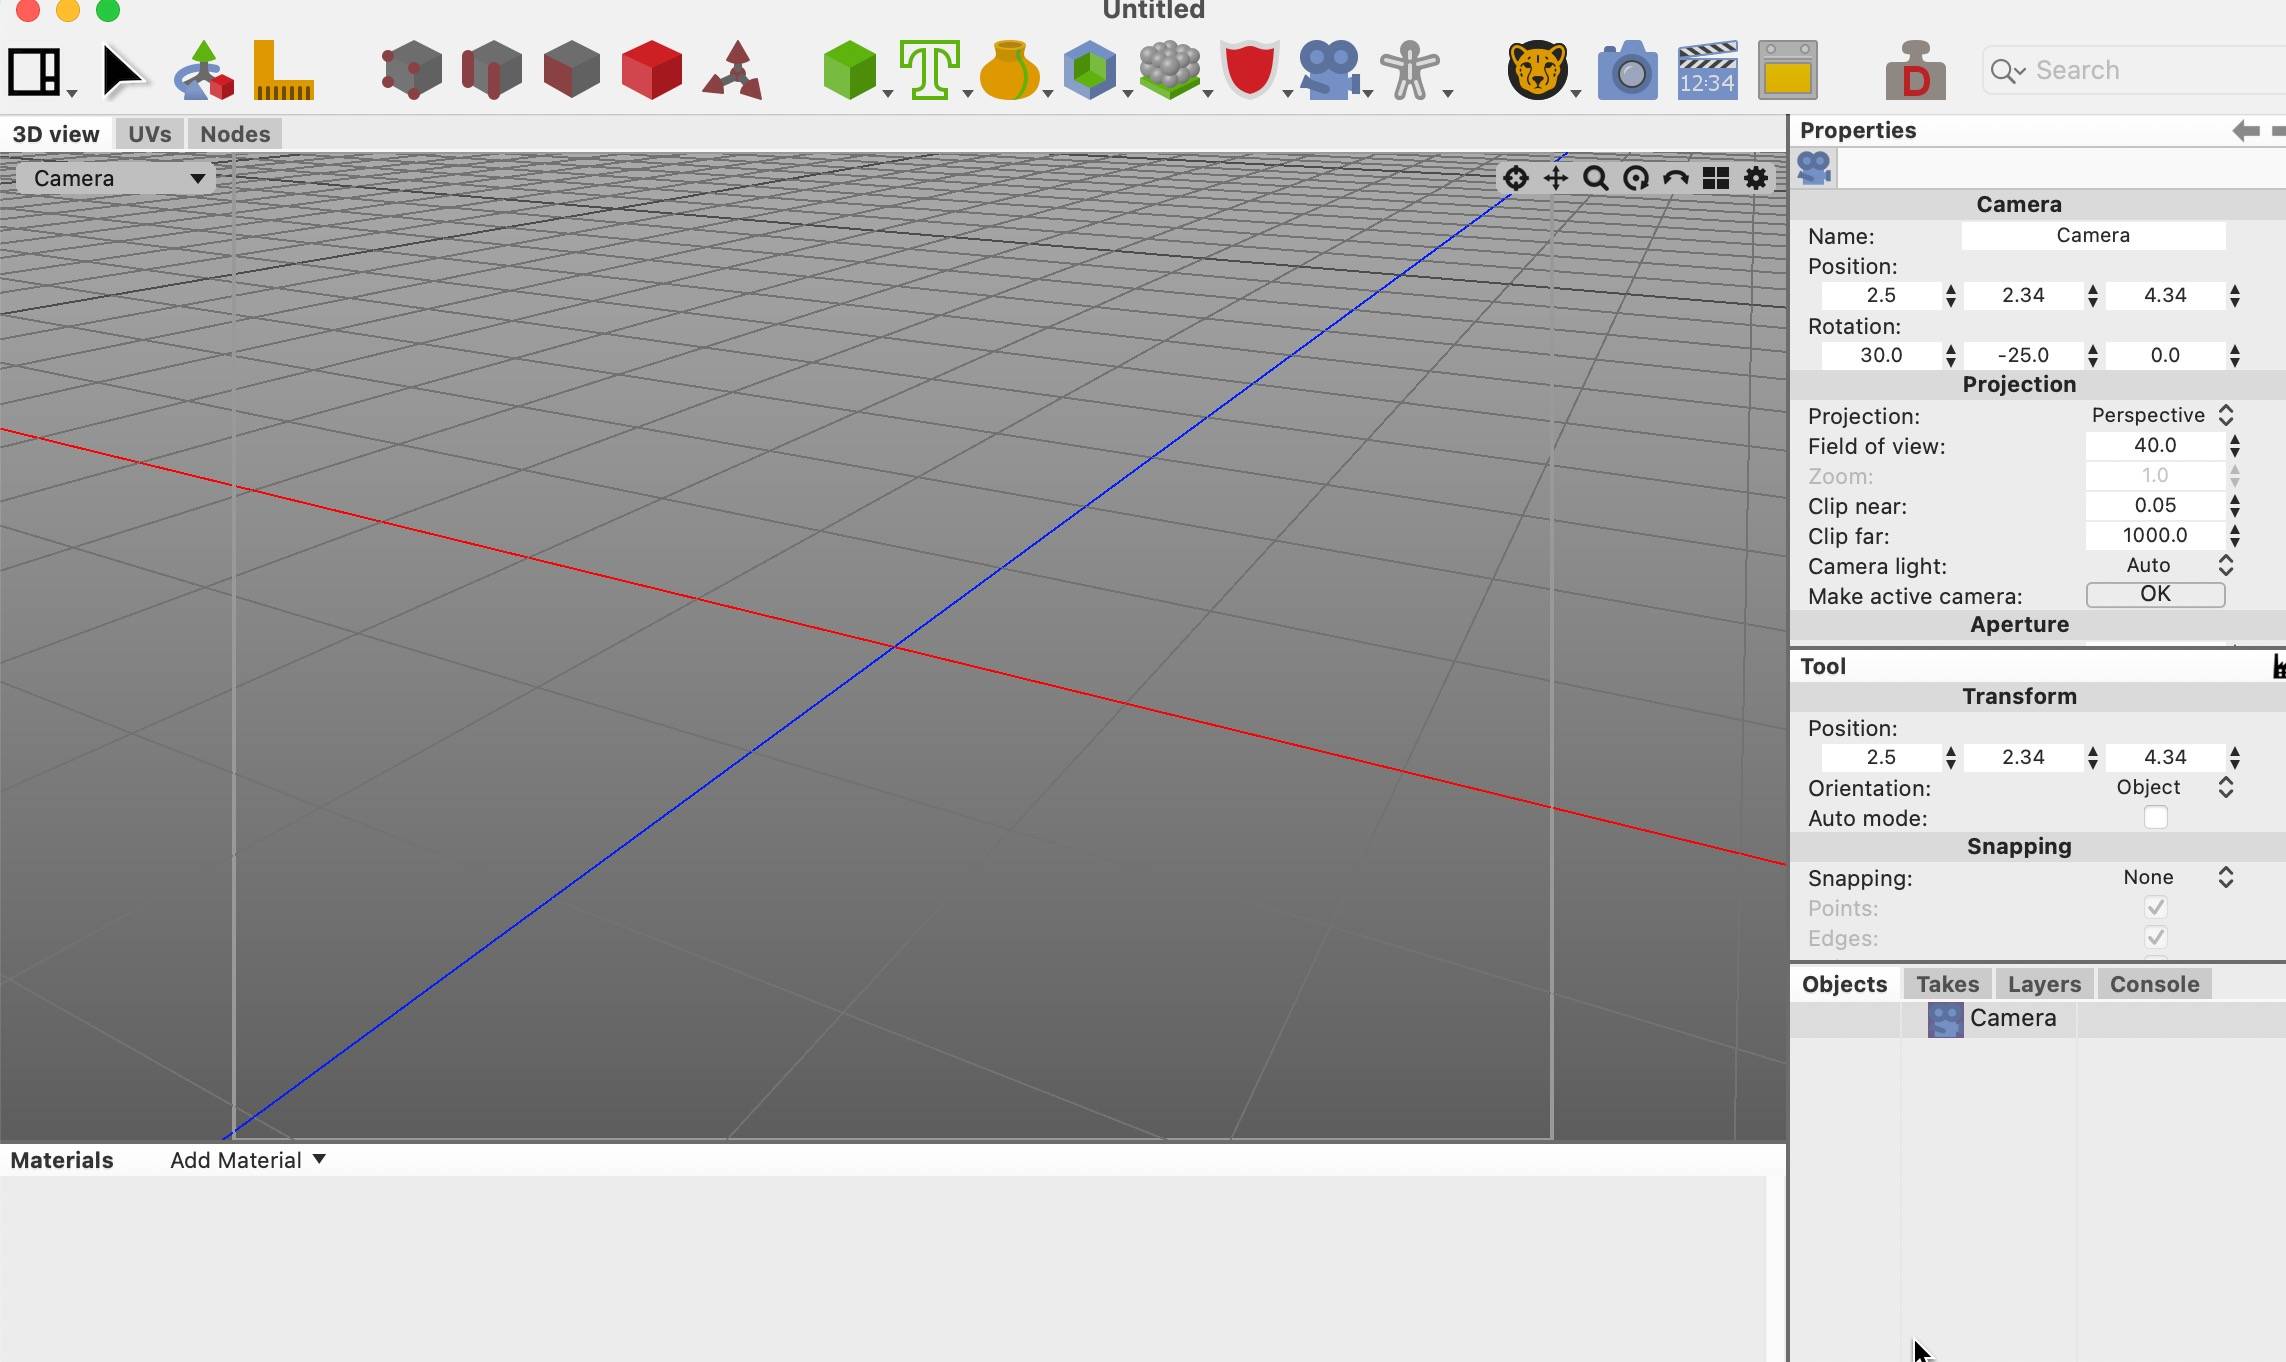This screenshot has height=1362, width=2286.
Task: Click the camera render snapshot icon
Action: coord(1627,70)
